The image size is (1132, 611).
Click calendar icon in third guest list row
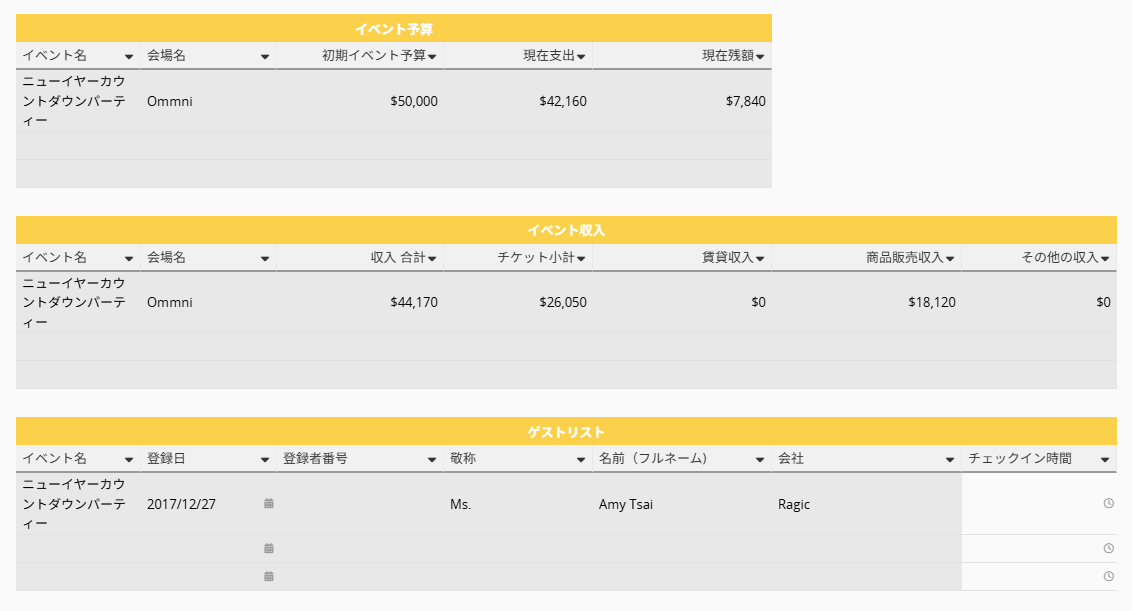click(269, 576)
